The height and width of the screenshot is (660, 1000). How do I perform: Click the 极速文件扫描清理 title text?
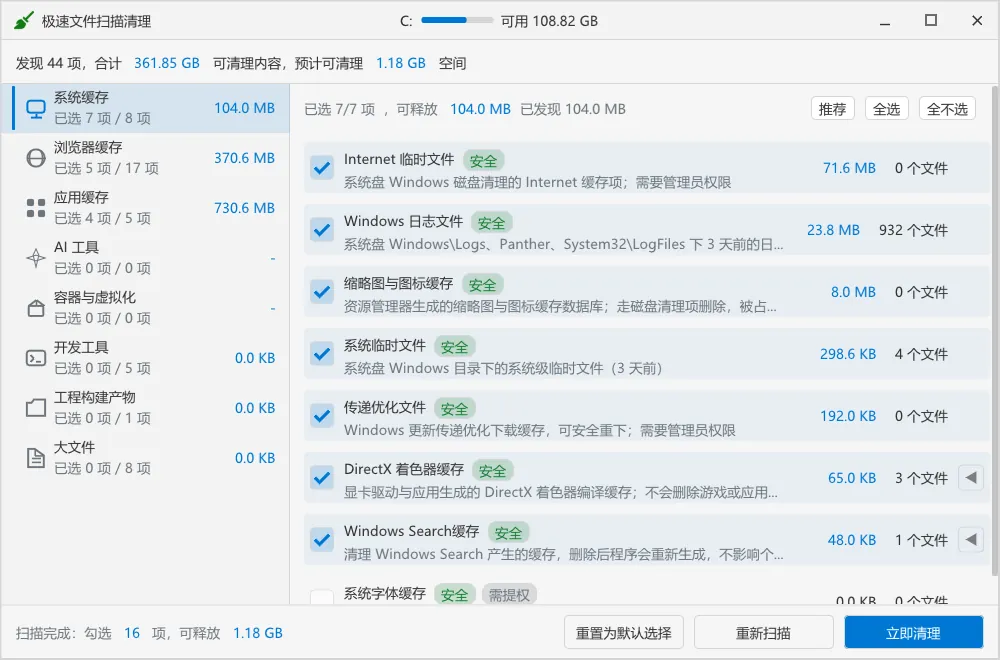(x=96, y=22)
